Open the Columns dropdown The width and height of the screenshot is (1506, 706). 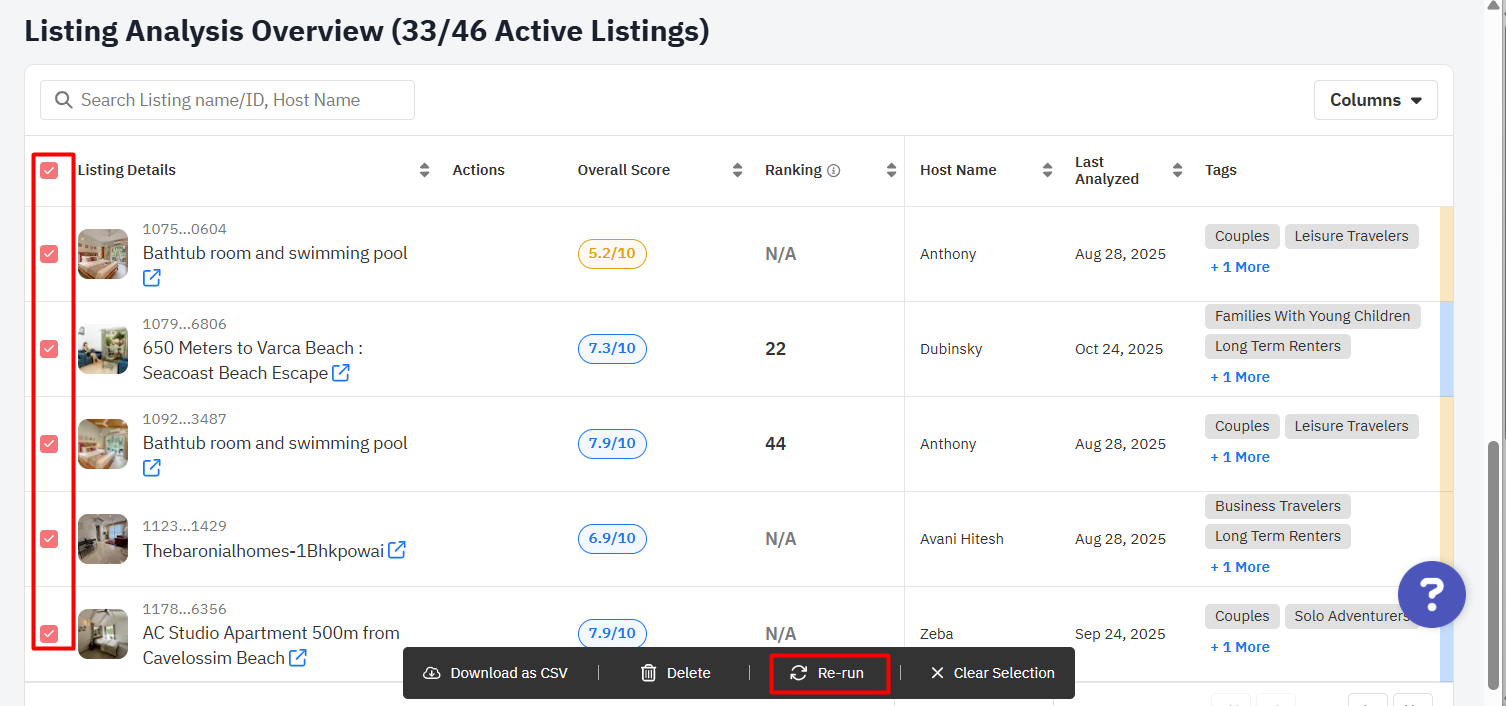click(1375, 100)
